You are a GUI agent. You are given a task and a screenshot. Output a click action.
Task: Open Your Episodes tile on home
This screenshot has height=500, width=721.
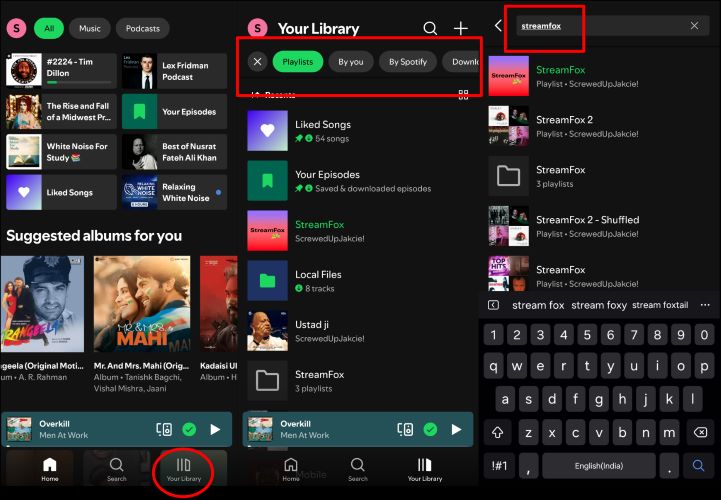point(174,111)
